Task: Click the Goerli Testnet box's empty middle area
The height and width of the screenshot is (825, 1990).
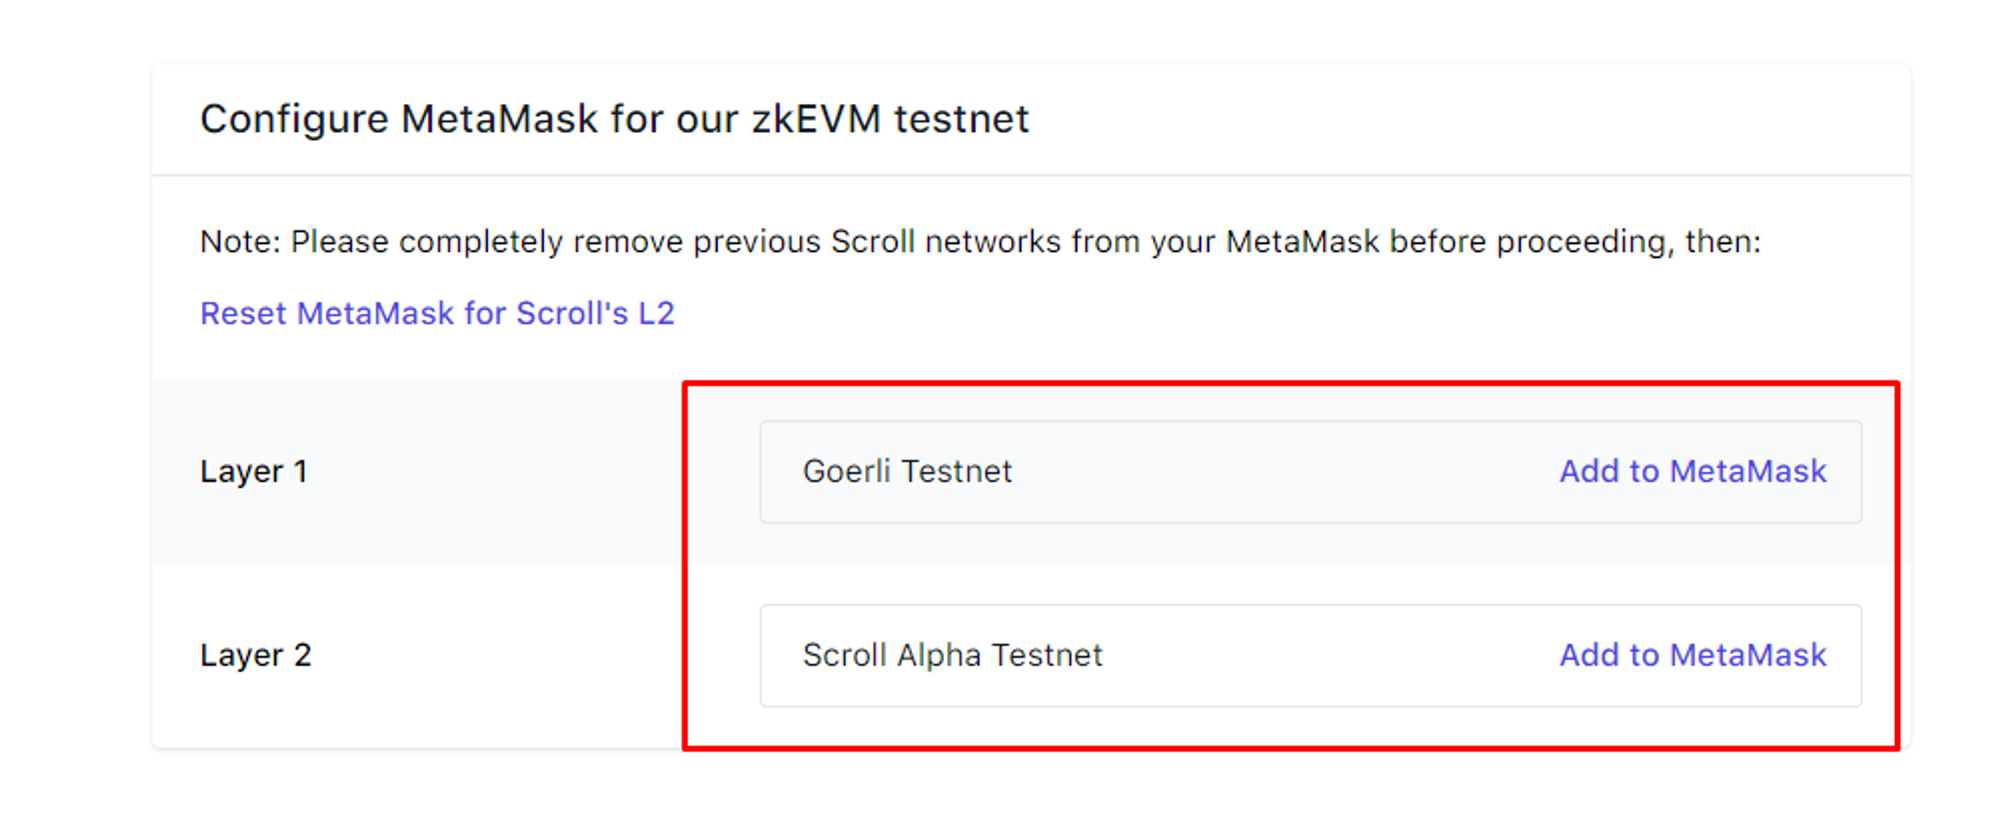Action: [x=1290, y=471]
